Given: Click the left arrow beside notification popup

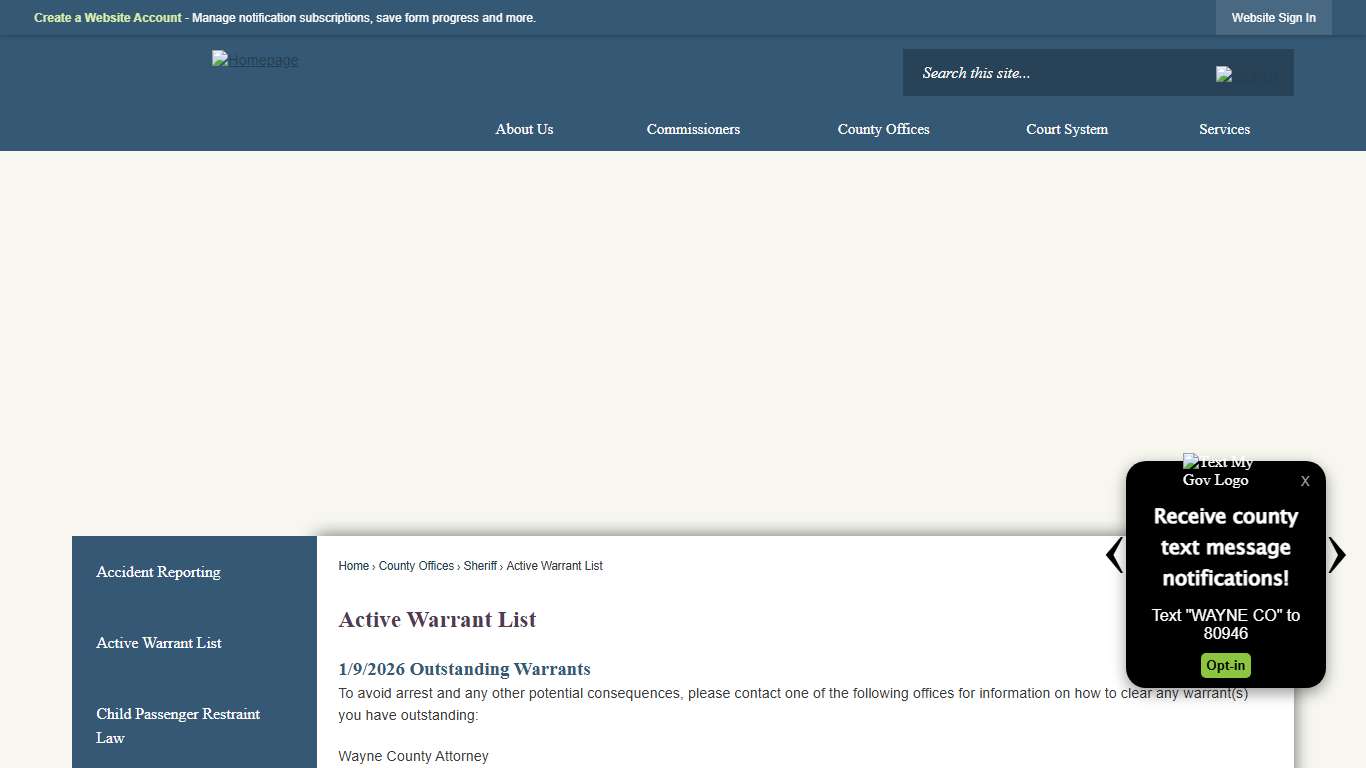Looking at the screenshot, I should 1114,555.
